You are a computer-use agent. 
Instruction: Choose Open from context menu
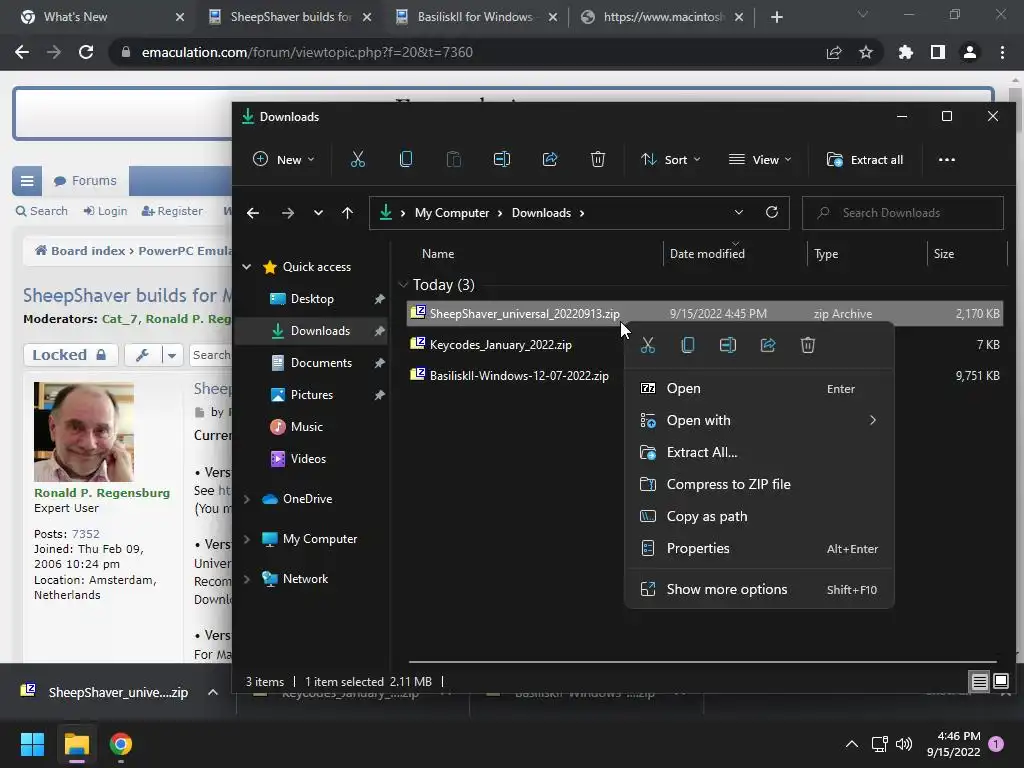(x=759, y=389)
